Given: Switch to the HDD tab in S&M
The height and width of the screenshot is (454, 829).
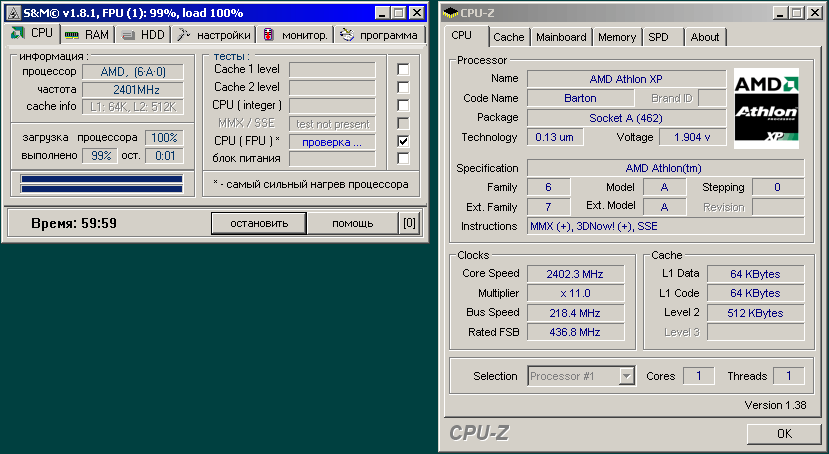Looking at the screenshot, I should [143, 35].
